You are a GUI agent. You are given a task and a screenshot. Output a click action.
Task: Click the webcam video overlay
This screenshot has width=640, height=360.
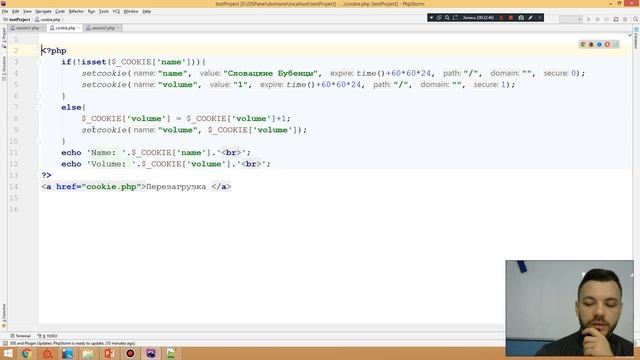click(x=569, y=308)
